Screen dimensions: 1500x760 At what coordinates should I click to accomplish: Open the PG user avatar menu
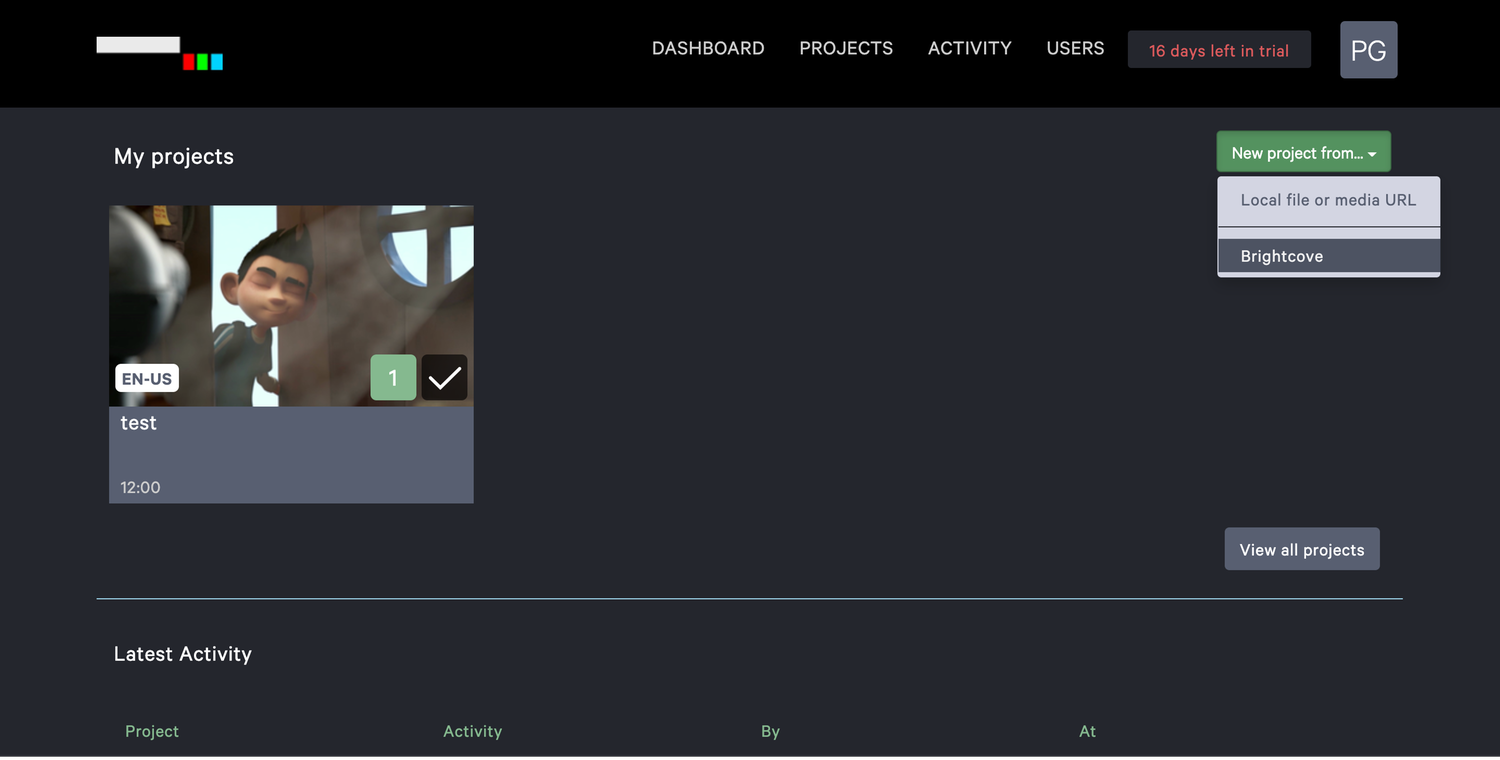1368,50
